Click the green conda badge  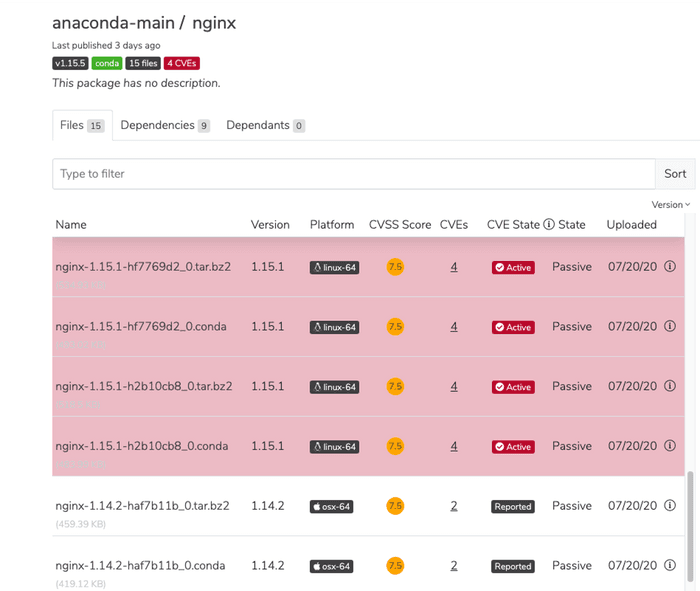(107, 63)
